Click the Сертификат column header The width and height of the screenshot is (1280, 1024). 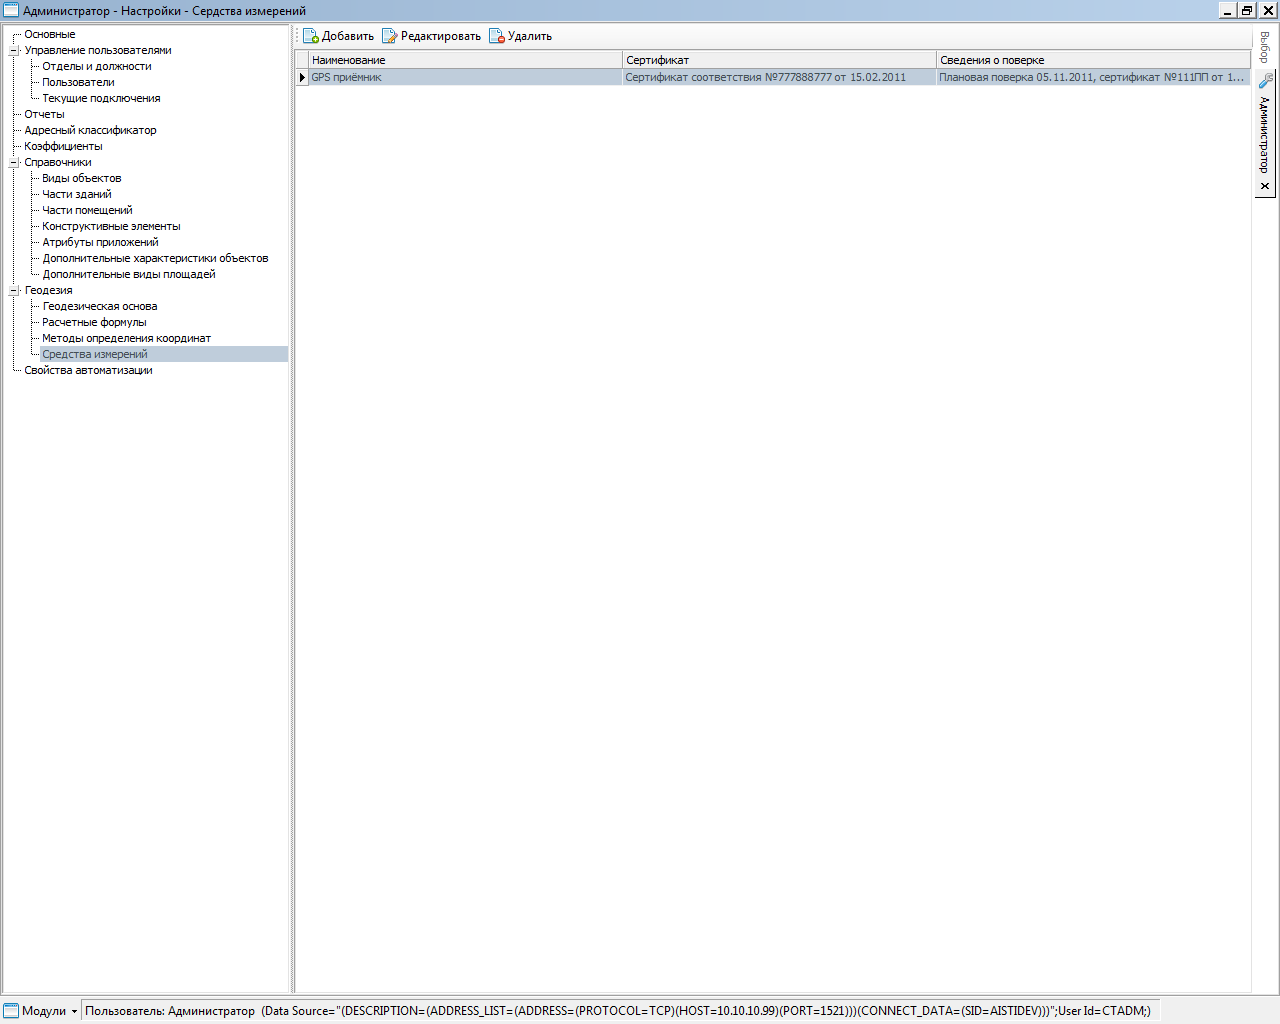778,60
